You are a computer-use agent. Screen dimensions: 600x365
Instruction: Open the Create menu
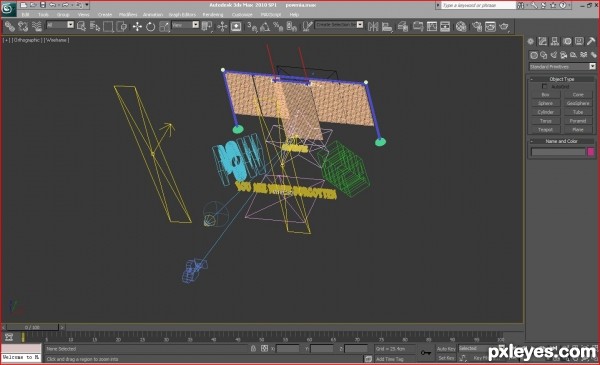(x=104, y=15)
